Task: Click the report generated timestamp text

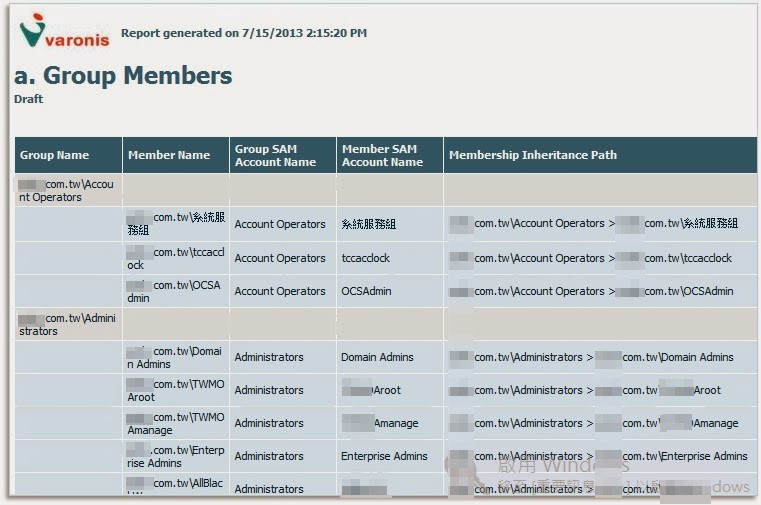Action: tap(244, 33)
